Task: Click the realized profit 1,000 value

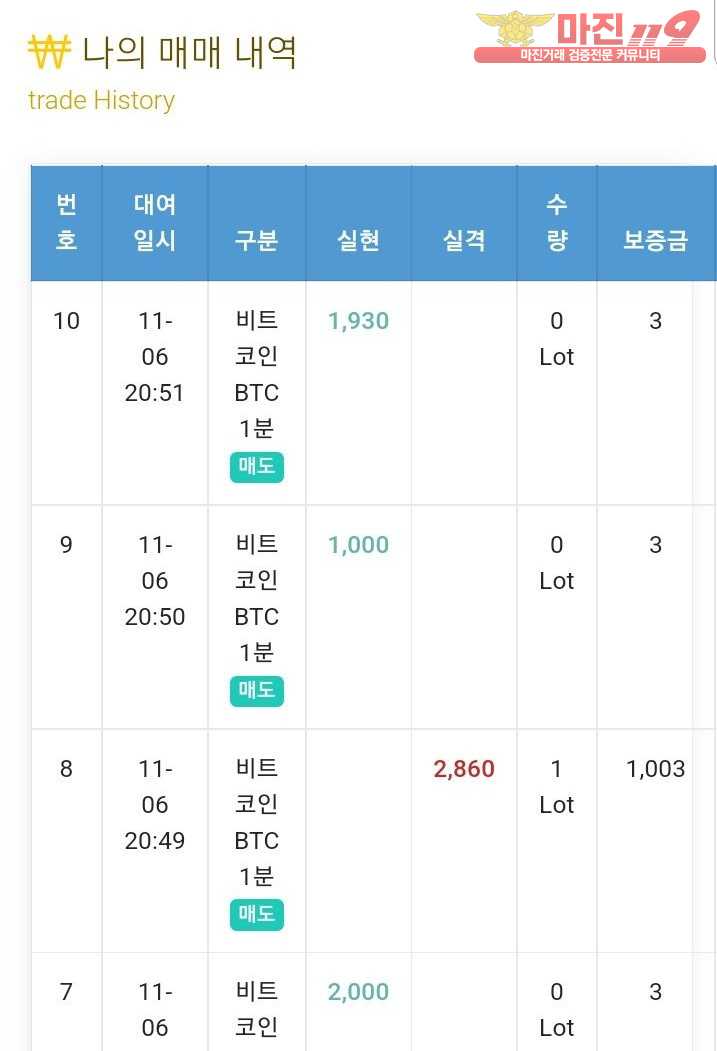Action: coord(358,545)
